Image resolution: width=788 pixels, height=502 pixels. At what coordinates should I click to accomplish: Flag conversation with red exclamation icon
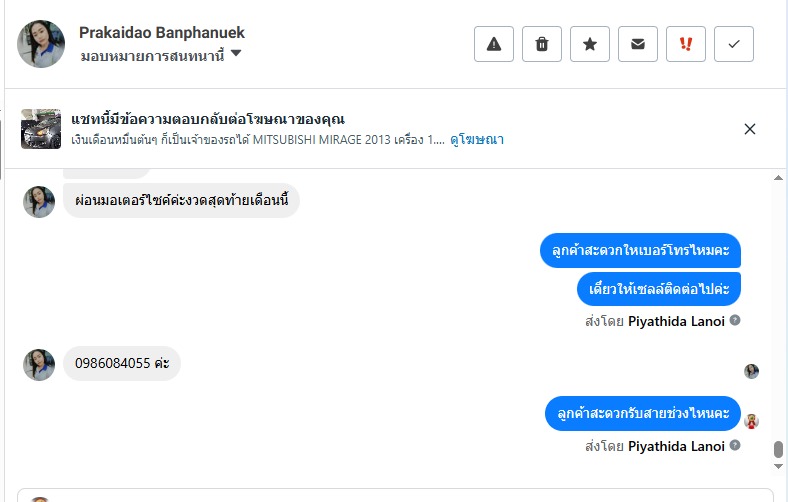pyautogui.click(x=686, y=44)
